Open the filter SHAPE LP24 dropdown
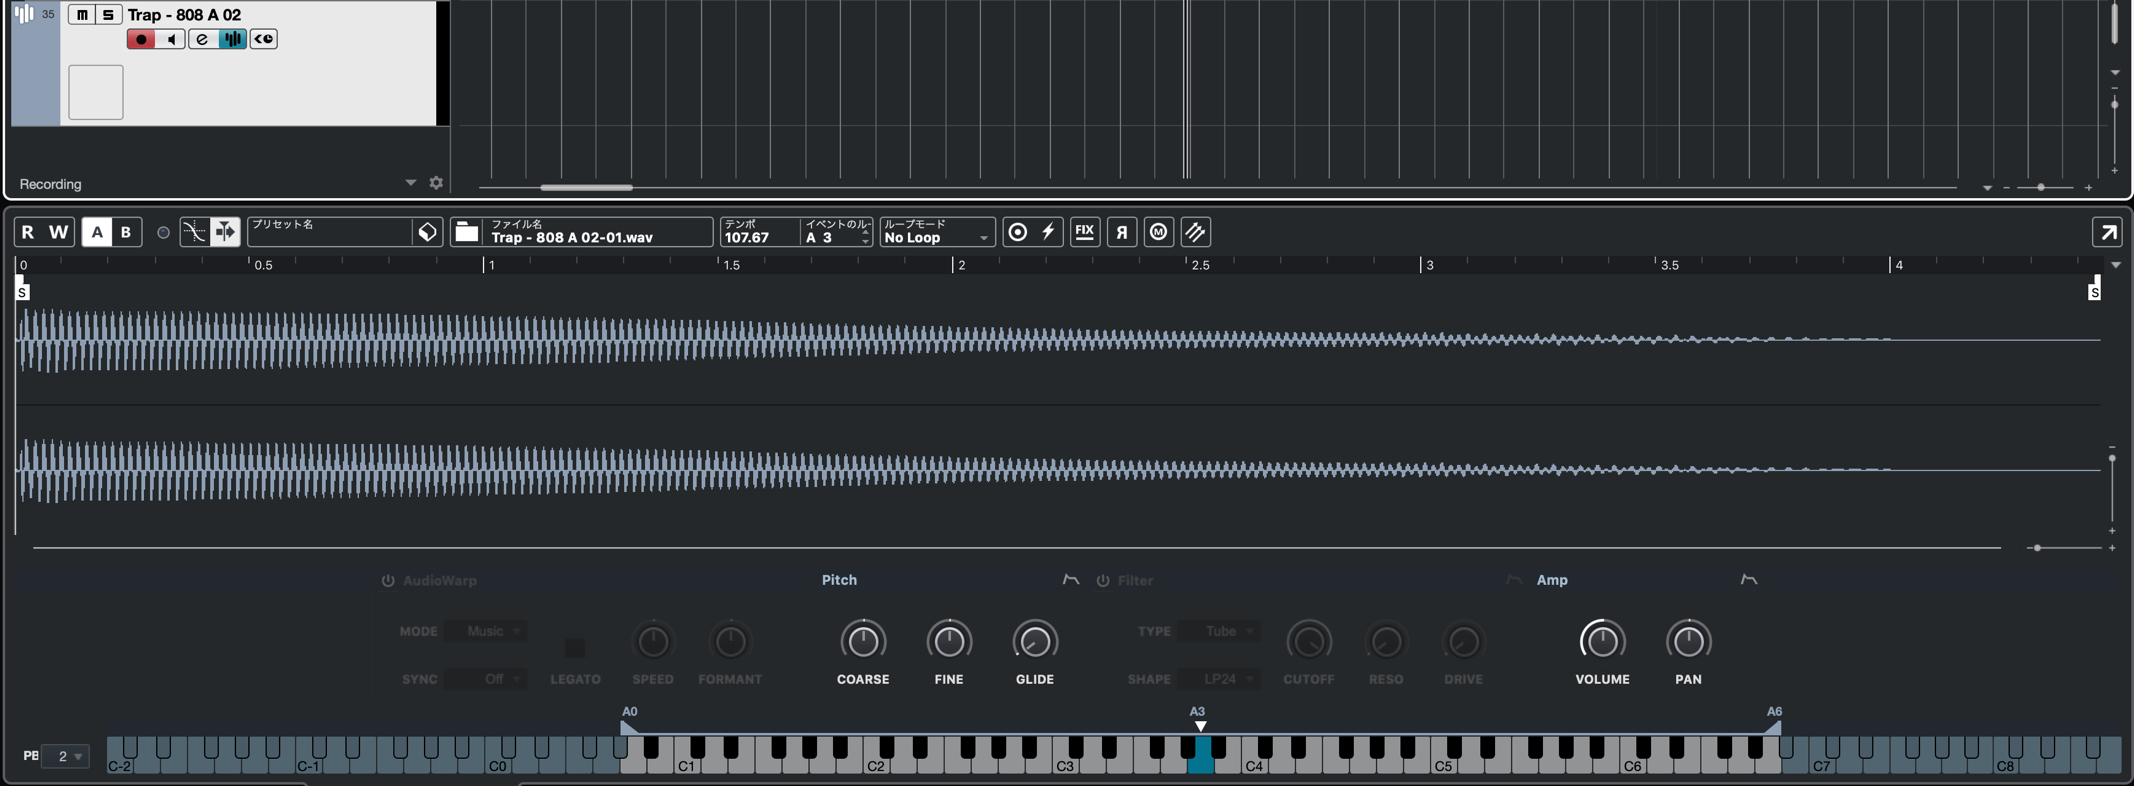 (1219, 679)
